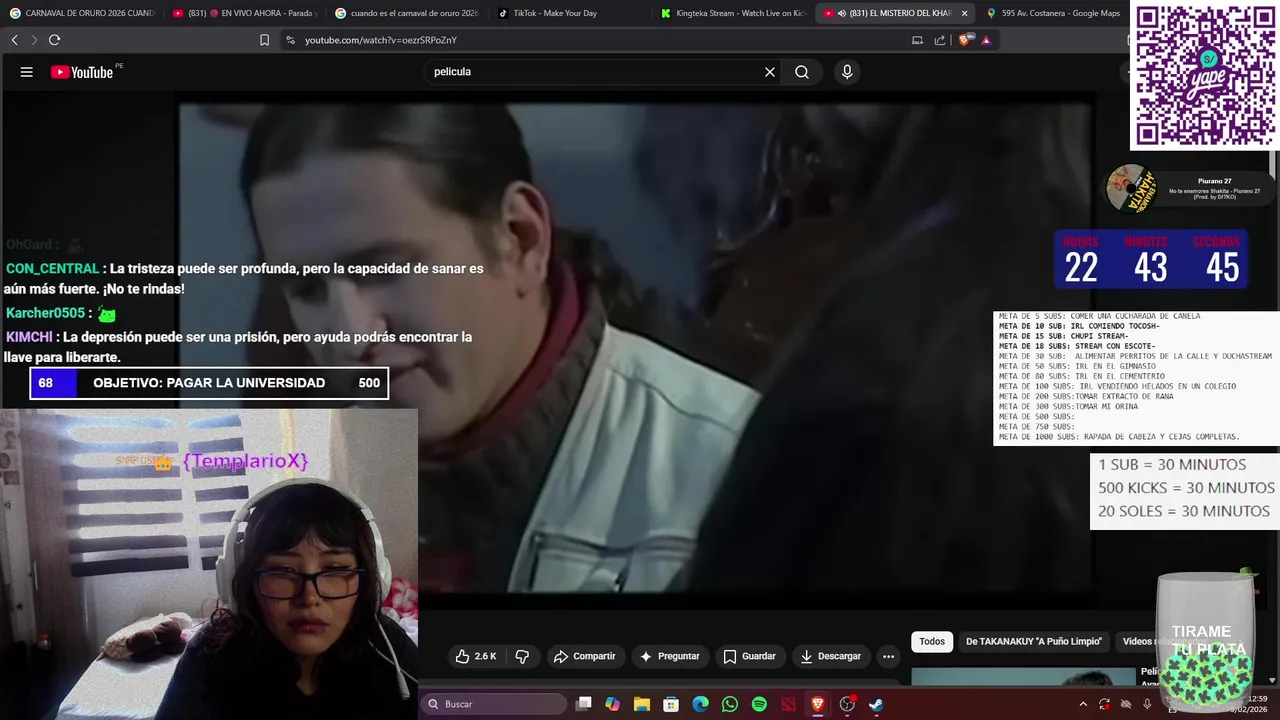Show hidden system tray icons
This screenshot has width=1280, height=720.
1082,704
